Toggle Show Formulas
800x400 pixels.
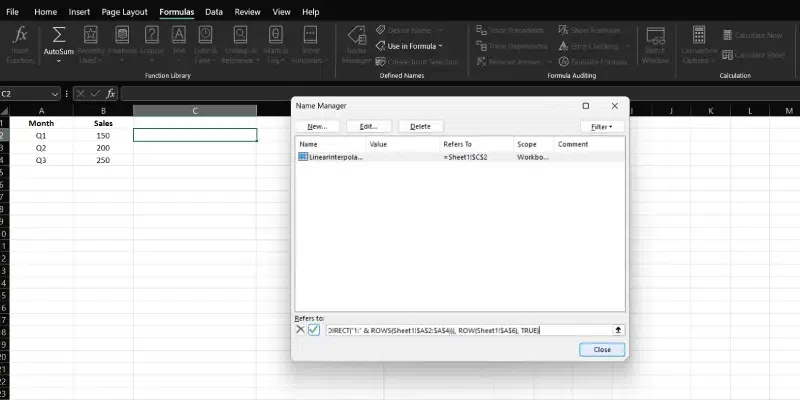coord(589,31)
